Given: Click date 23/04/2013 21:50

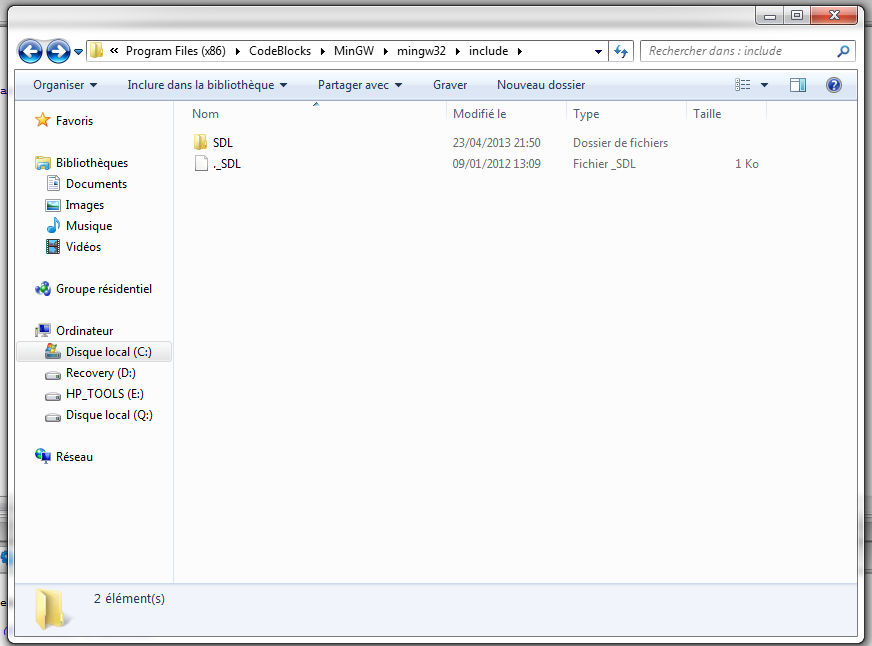Looking at the screenshot, I should tap(496, 143).
